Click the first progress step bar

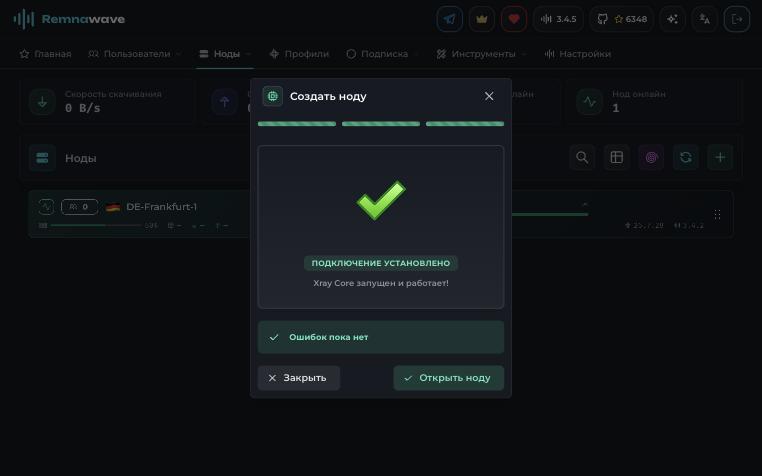click(297, 124)
